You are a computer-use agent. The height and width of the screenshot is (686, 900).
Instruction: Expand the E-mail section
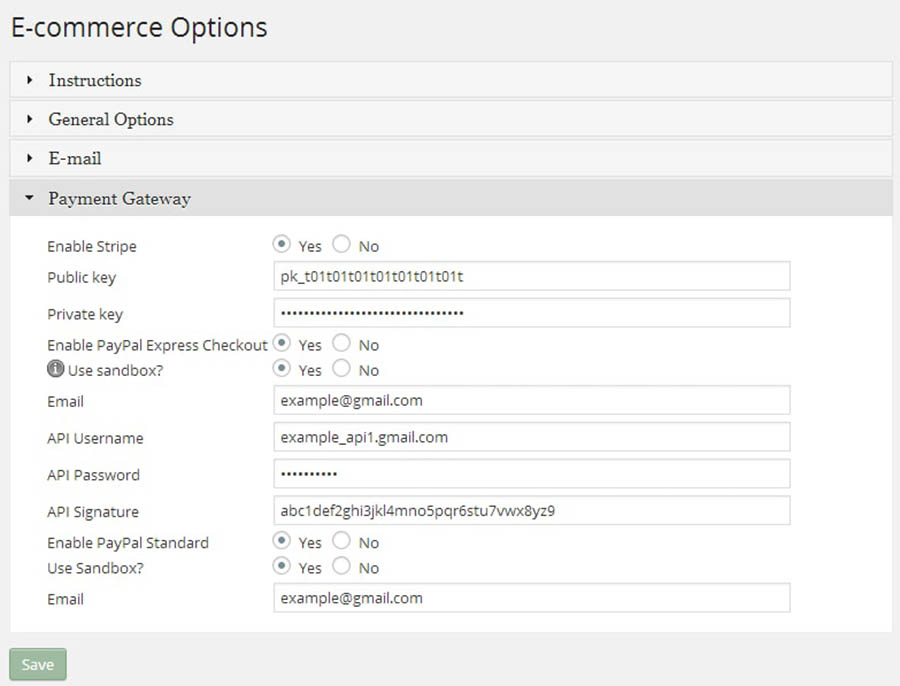(75, 158)
